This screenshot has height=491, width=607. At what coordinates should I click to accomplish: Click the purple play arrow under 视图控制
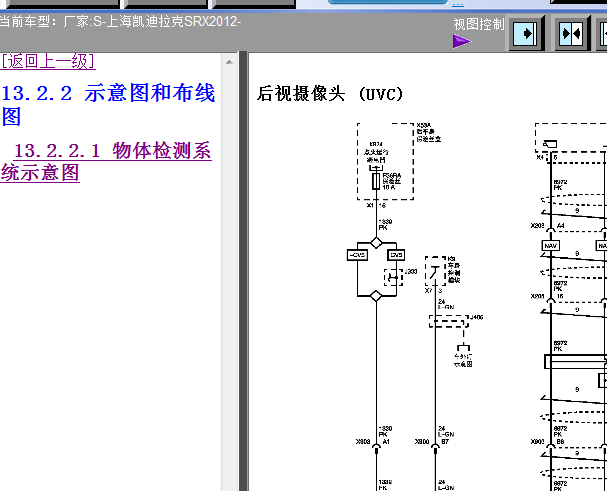462,41
